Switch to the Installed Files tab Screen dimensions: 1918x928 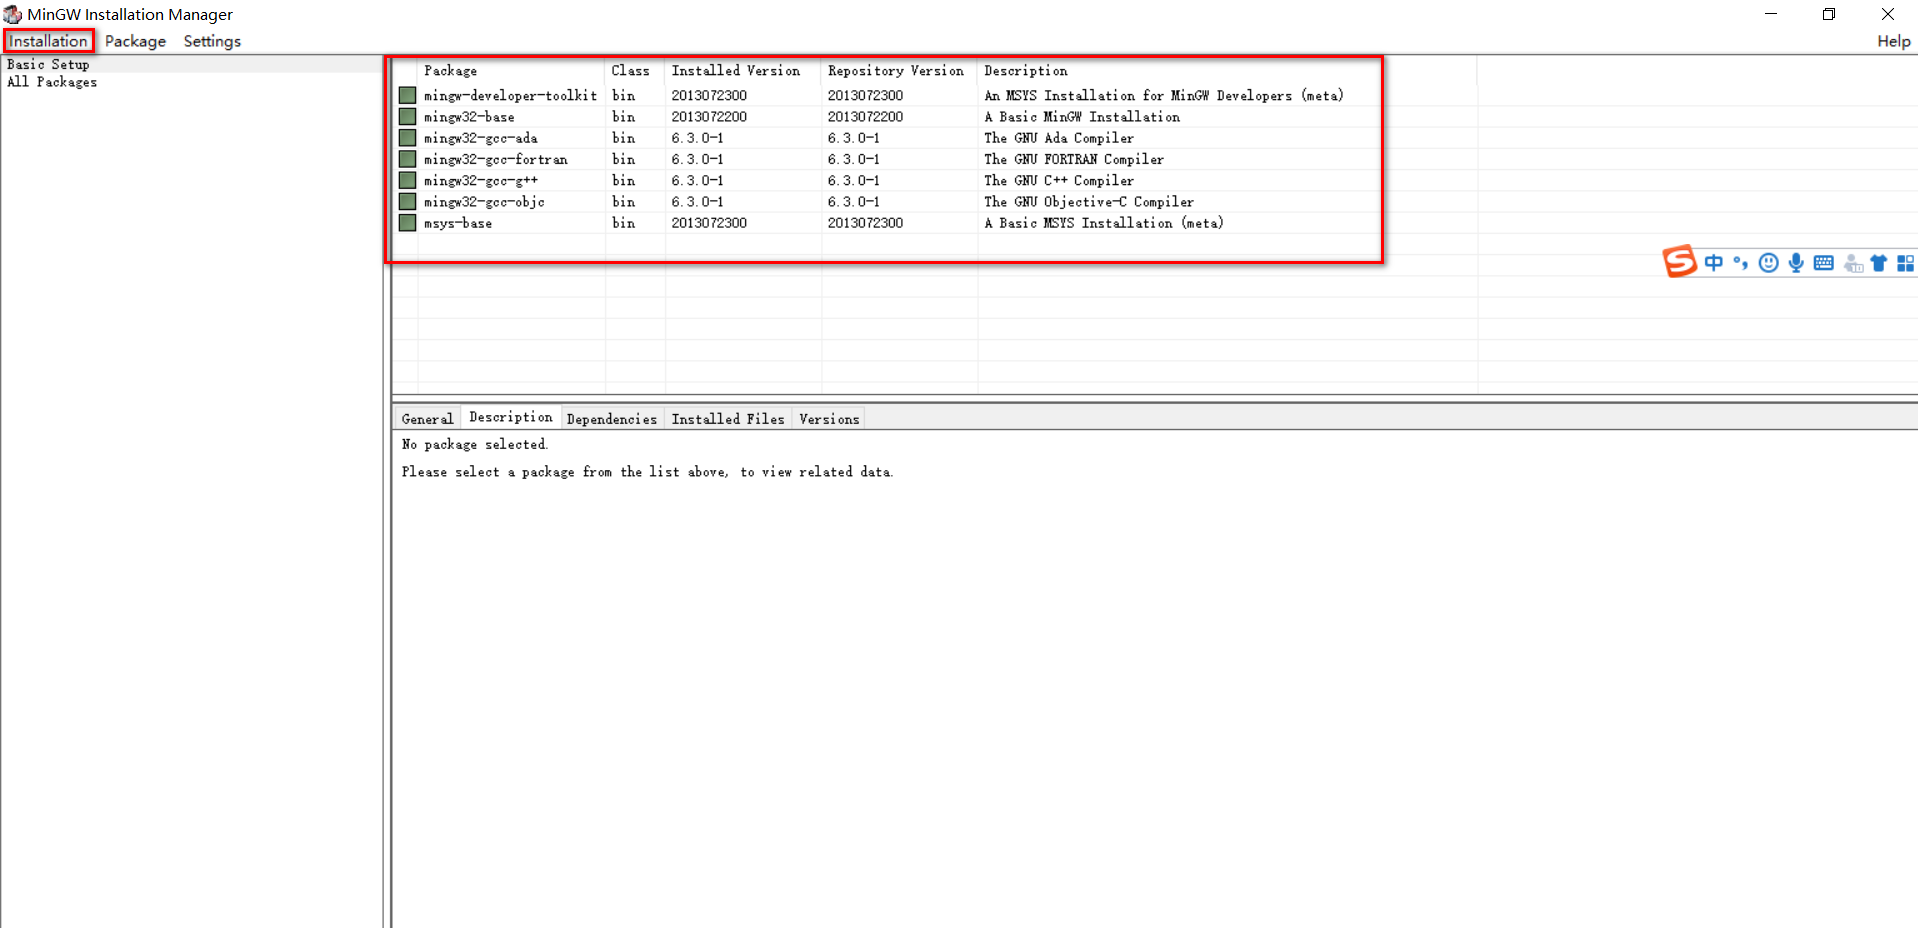click(x=728, y=419)
